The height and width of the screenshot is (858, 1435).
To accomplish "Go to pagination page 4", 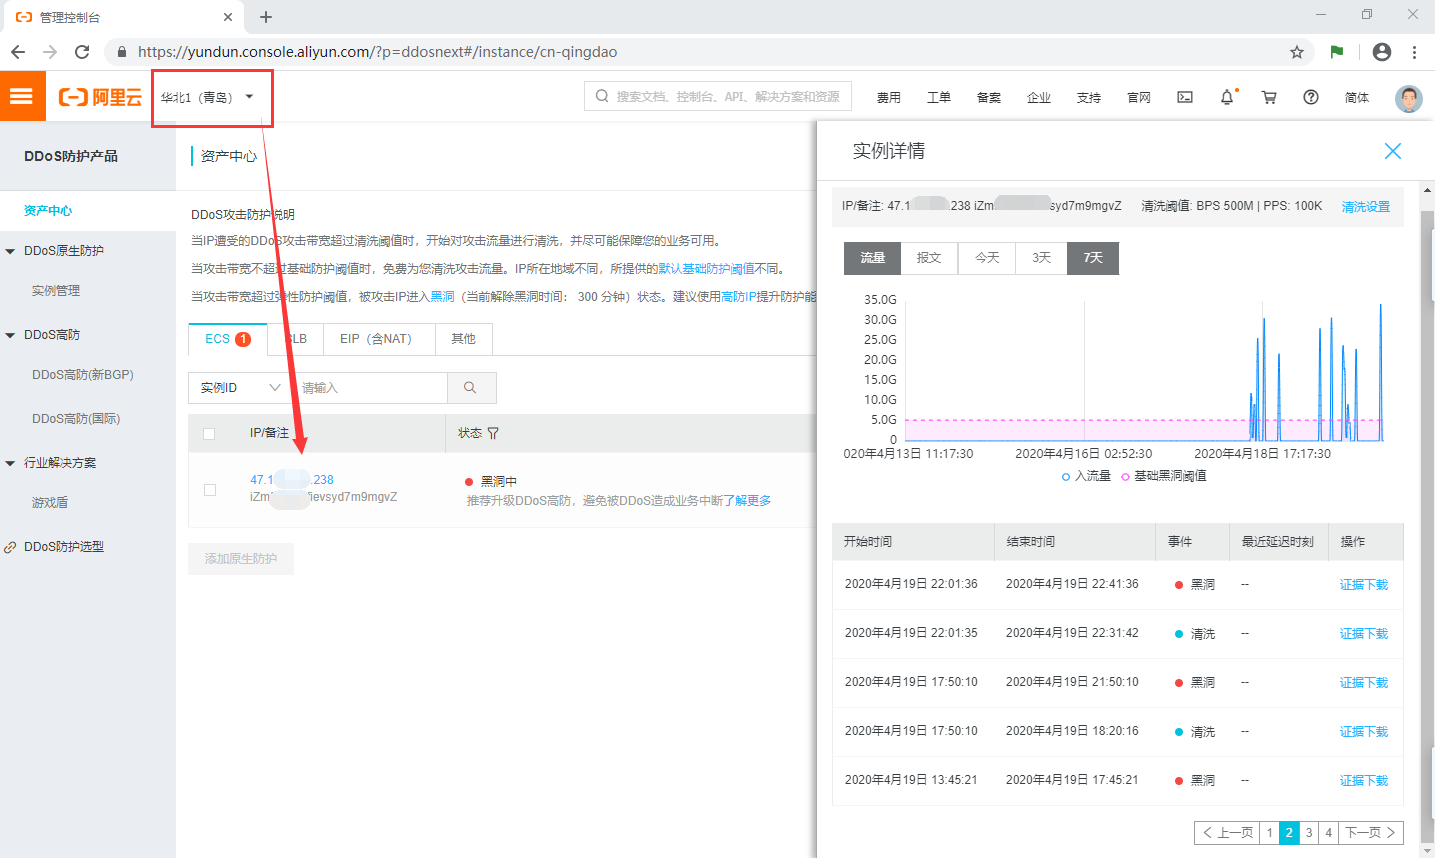I will (x=1329, y=833).
